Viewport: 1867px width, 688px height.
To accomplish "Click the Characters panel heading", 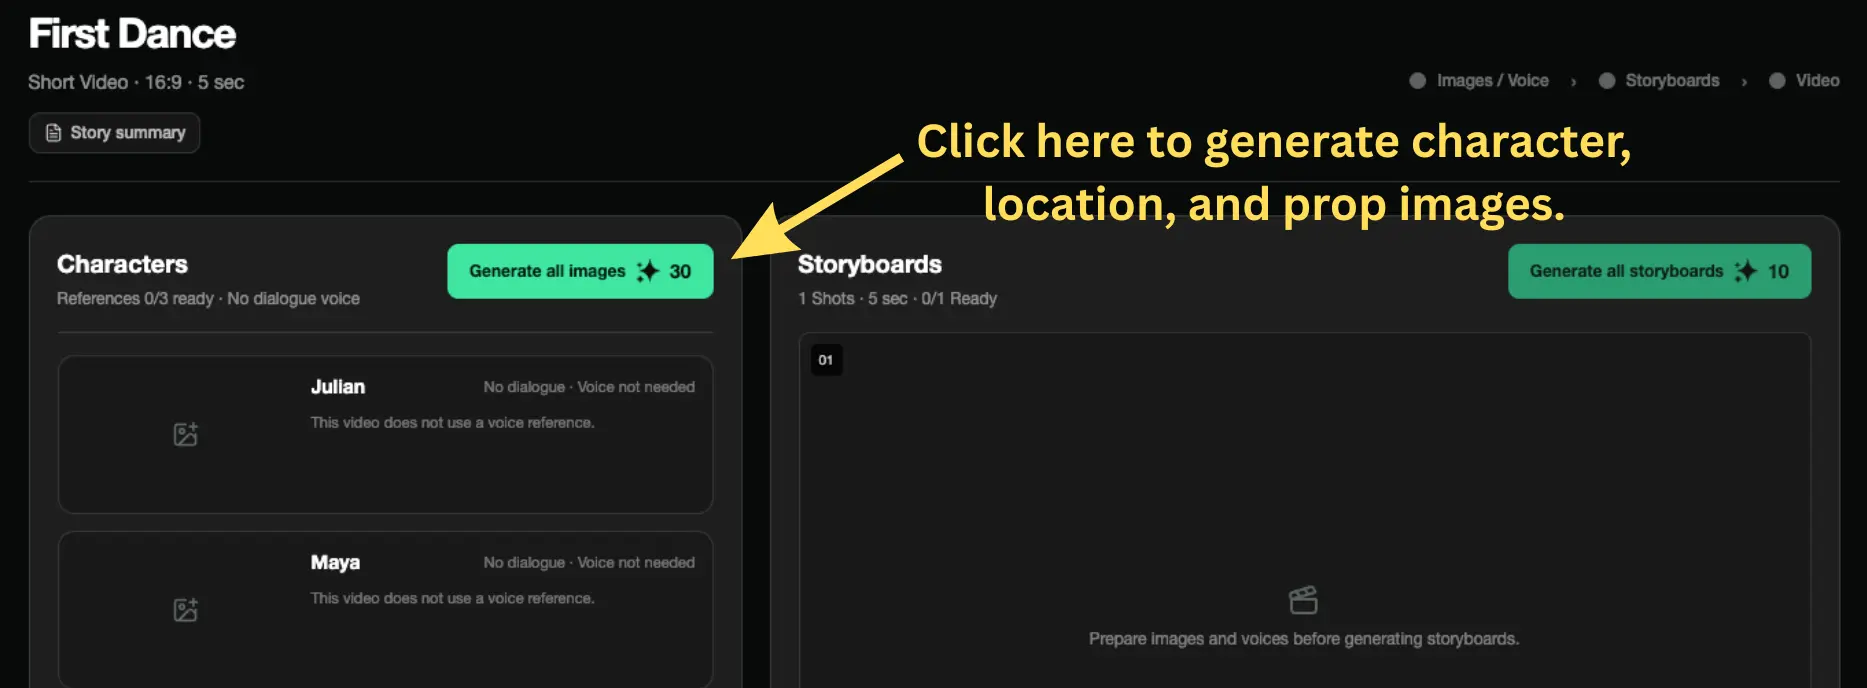I will [x=122, y=264].
